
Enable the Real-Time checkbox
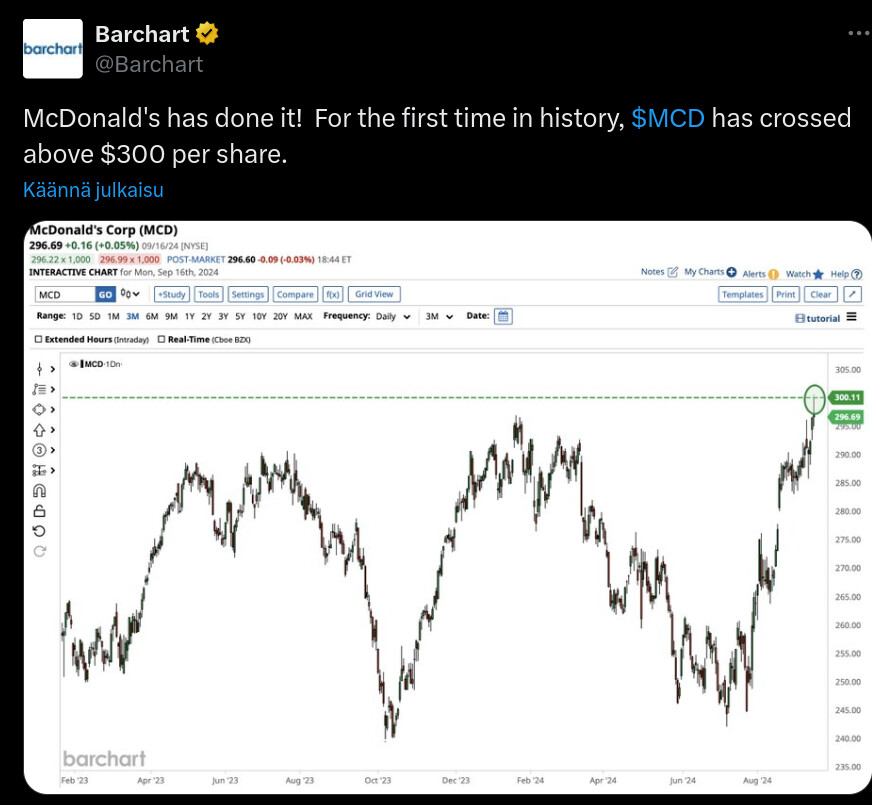[162, 340]
